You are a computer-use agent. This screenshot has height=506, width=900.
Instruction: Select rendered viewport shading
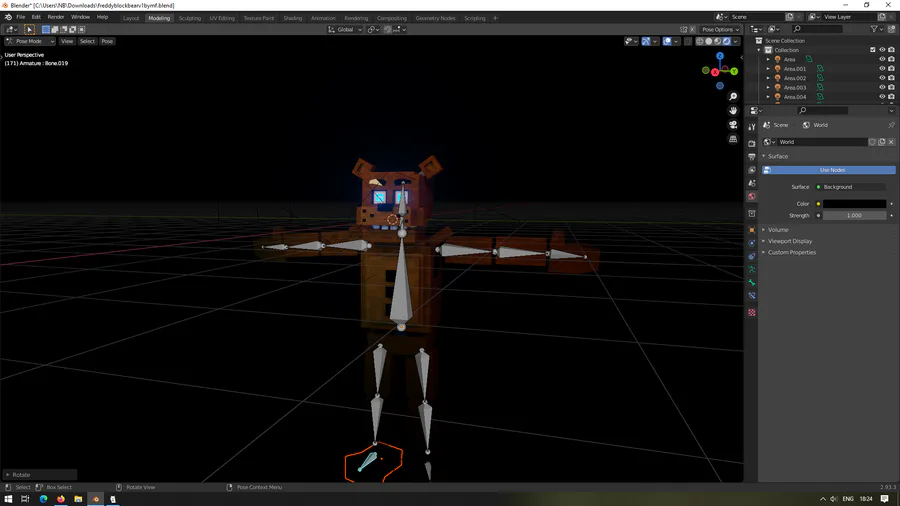727,41
